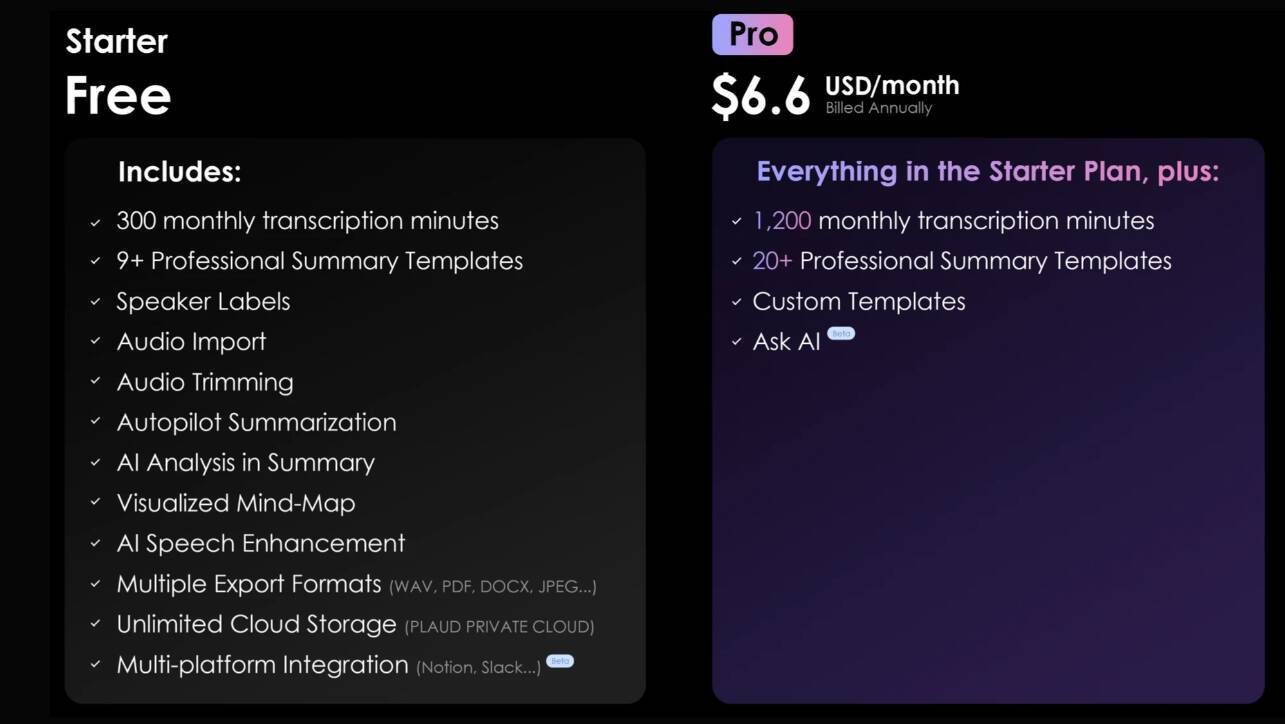1285x724 pixels.
Task: Click the Free price label
Action: click(118, 96)
